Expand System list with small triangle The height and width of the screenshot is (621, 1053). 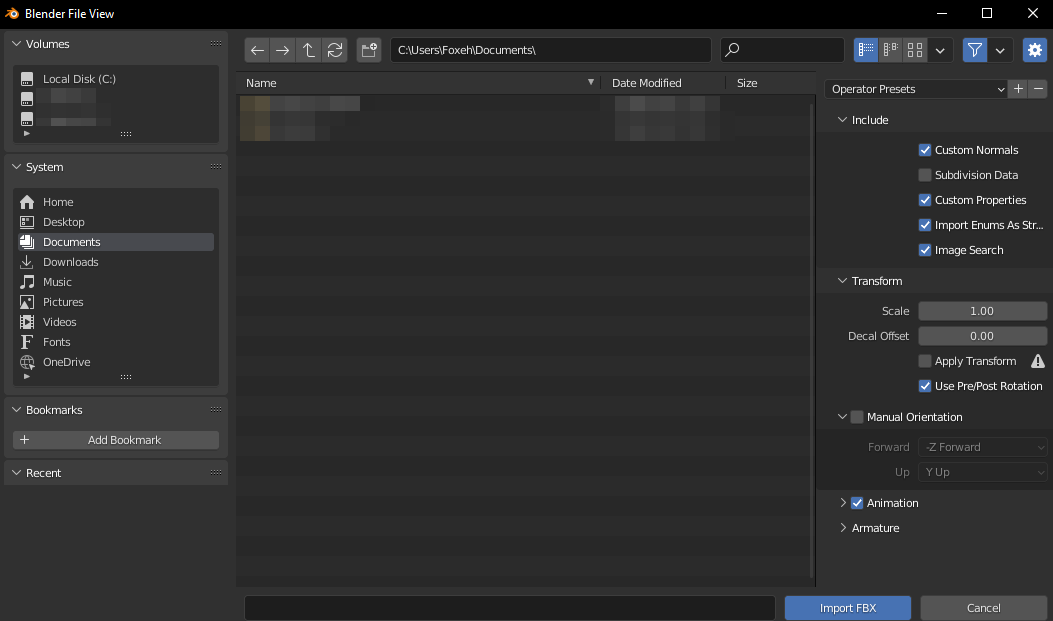(x=27, y=377)
